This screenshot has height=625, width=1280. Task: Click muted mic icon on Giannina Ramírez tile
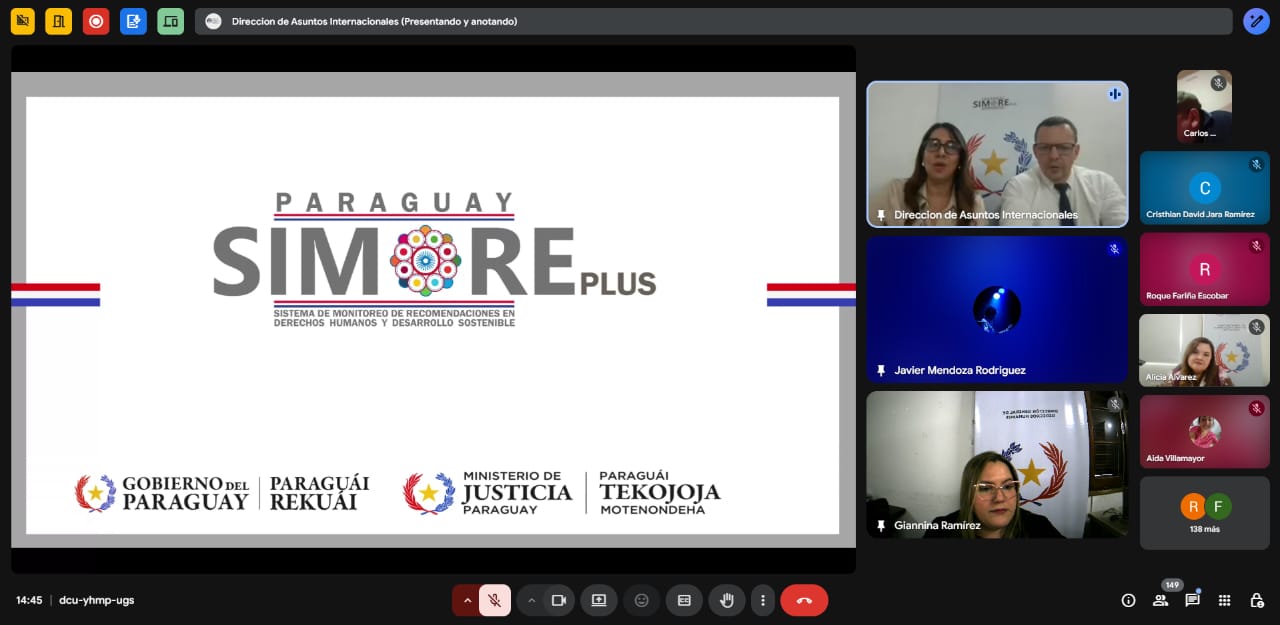pos(1114,404)
